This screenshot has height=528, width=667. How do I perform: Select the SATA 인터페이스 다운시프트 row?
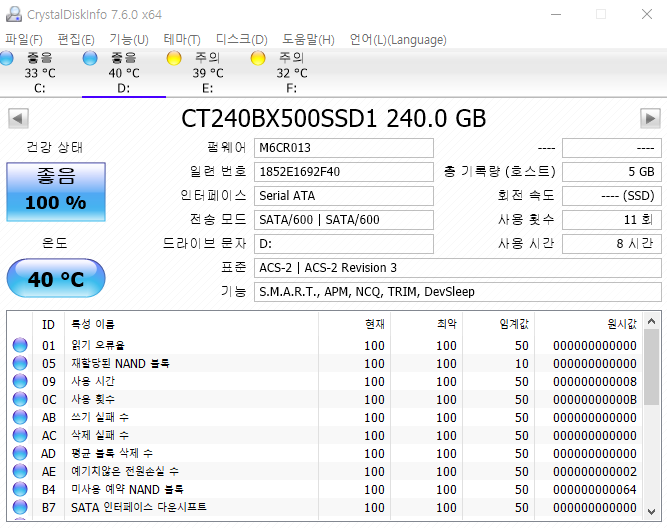[325, 507]
